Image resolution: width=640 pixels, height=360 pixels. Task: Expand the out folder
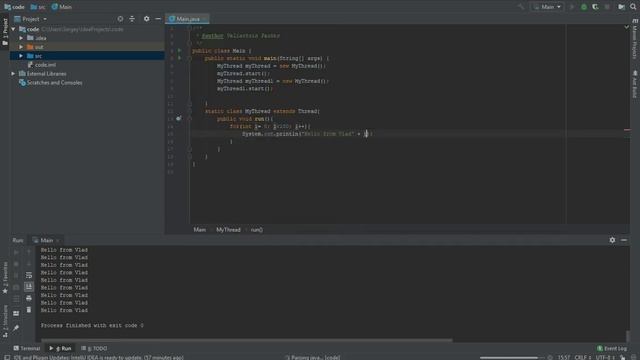point(21,47)
